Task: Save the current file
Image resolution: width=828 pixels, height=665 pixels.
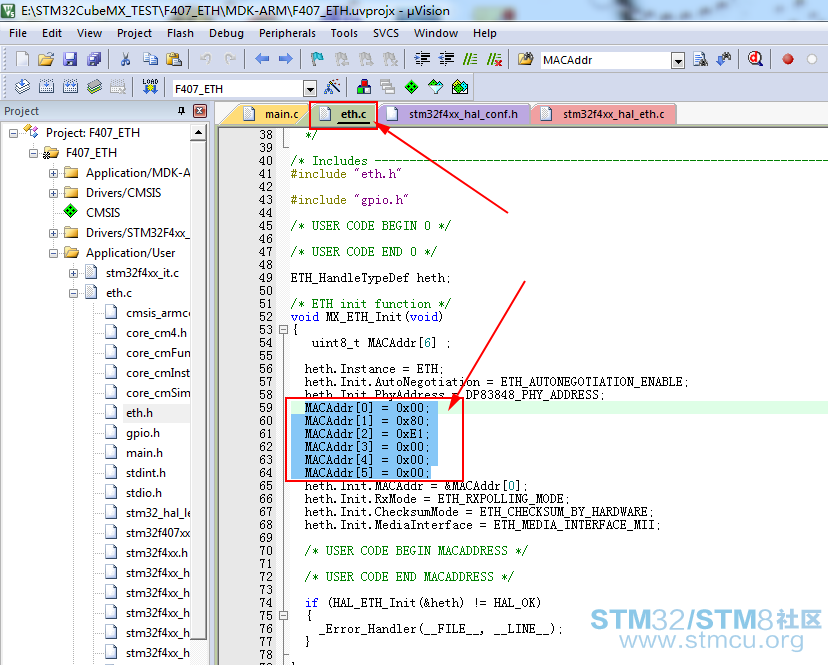Action: click(x=70, y=59)
